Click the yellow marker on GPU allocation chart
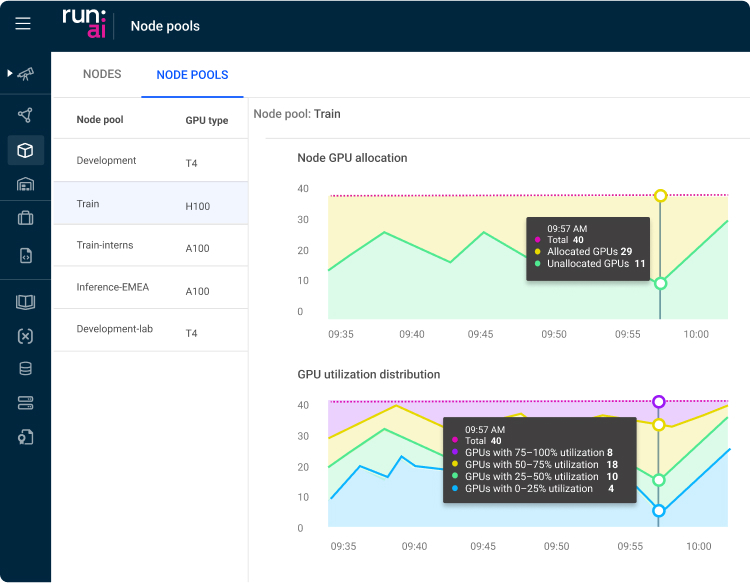Screen dimensions: 750x583 [x=660, y=196]
